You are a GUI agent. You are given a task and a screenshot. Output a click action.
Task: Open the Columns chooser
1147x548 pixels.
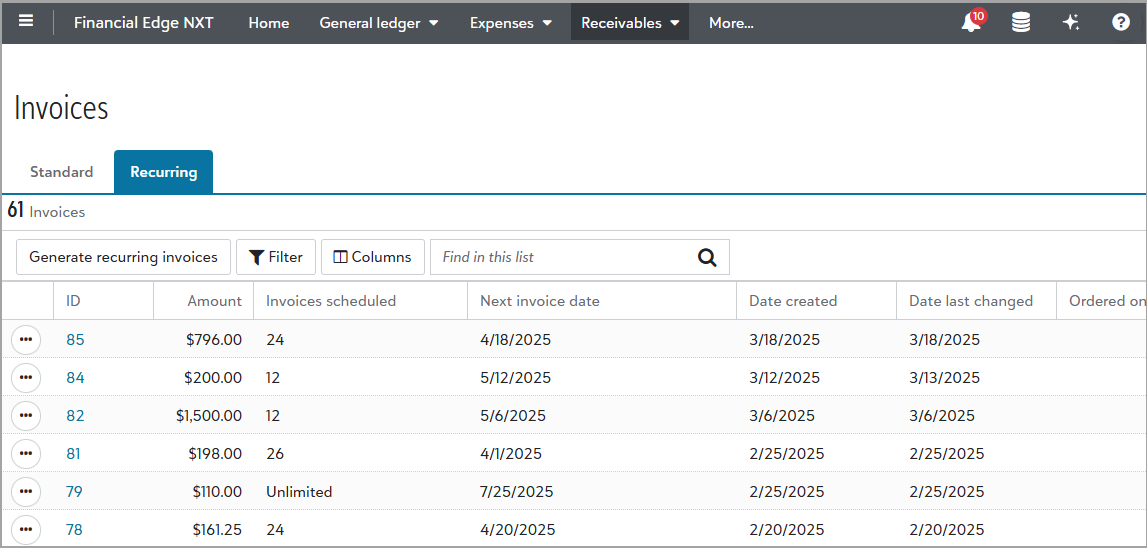click(x=372, y=257)
